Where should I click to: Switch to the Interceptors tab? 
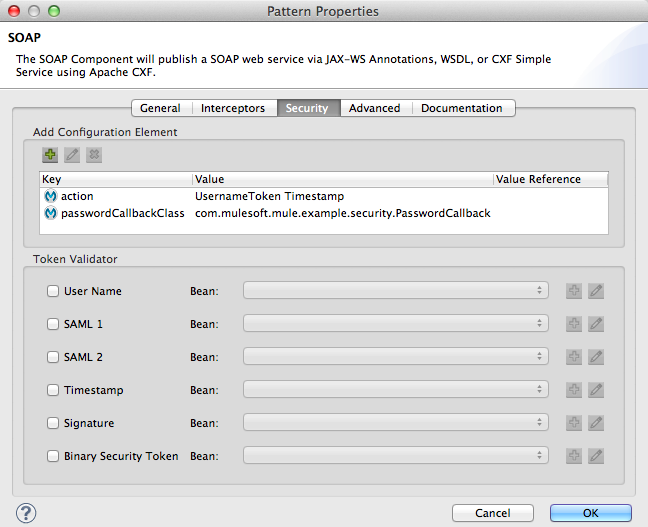click(x=233, y=108)
